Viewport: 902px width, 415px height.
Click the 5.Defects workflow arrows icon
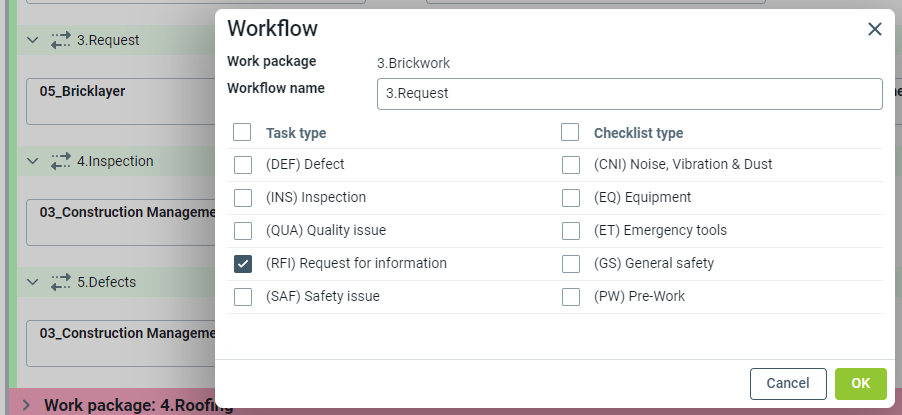(61, 282)
